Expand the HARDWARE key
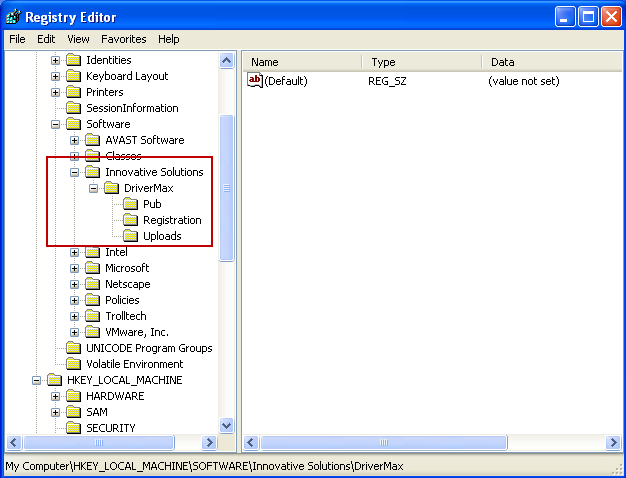The height and width of the screenshot is (478, 626). pos(55,396)
